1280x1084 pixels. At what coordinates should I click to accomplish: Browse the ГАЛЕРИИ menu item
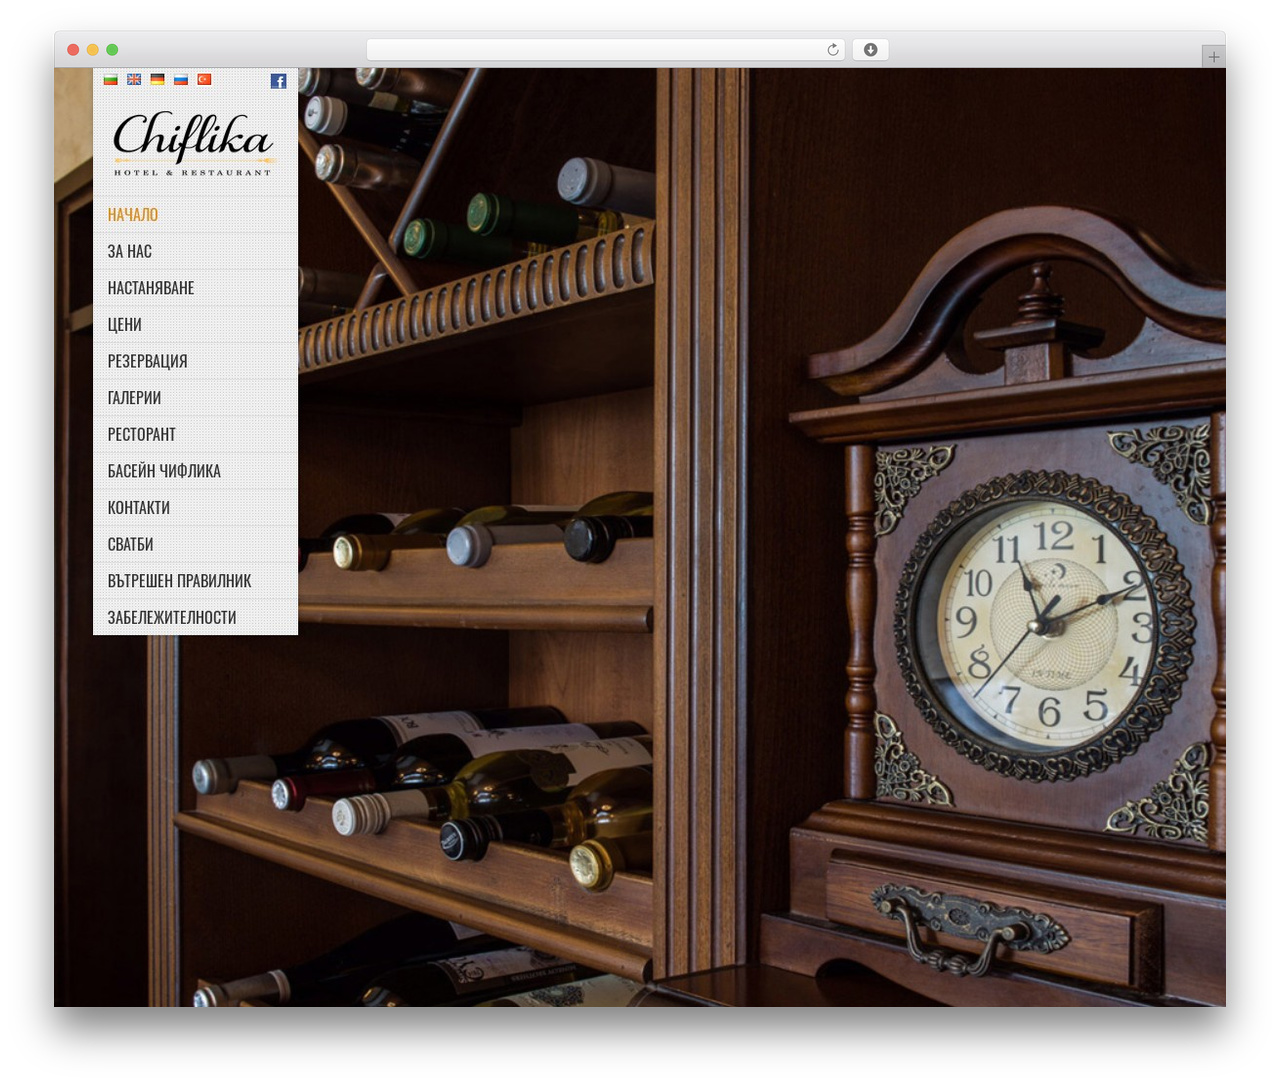[x=195, y=398]
